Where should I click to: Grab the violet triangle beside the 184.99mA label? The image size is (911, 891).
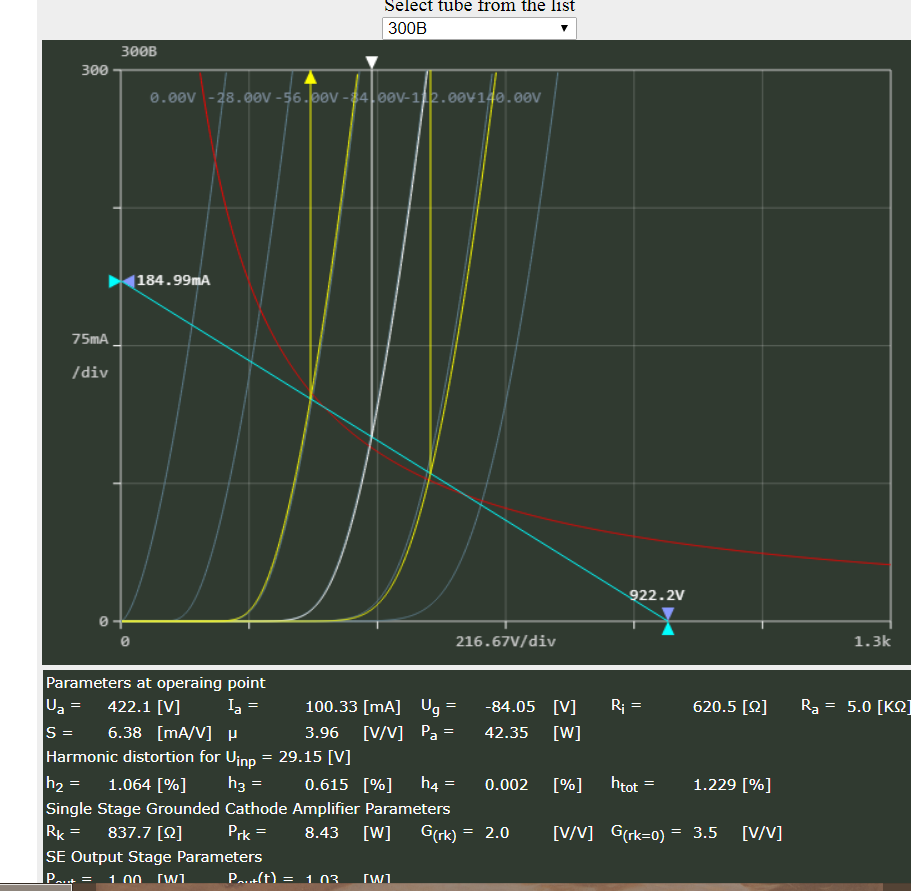(127, 281)
